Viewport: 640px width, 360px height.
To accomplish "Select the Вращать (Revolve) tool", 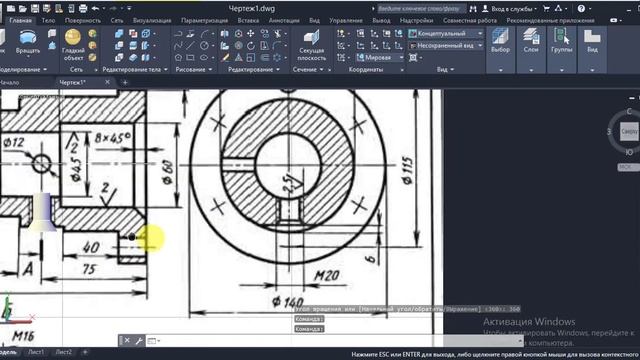I will [28, 42].
